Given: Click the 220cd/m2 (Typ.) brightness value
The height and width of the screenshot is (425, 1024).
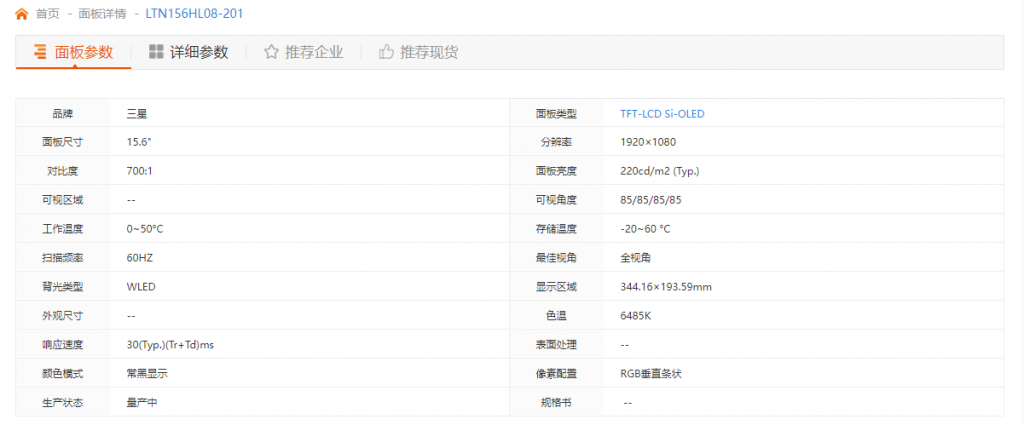Looking at the screenshot, I should [660, 172].
